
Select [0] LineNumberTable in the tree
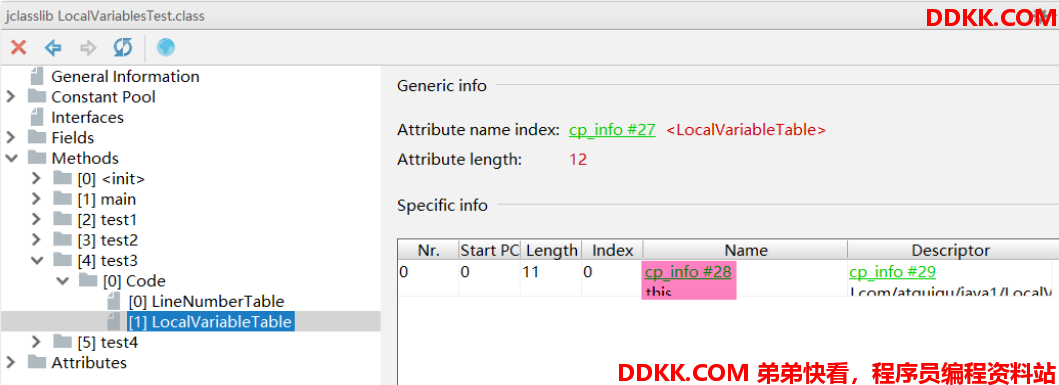click(x=206, y=301)
